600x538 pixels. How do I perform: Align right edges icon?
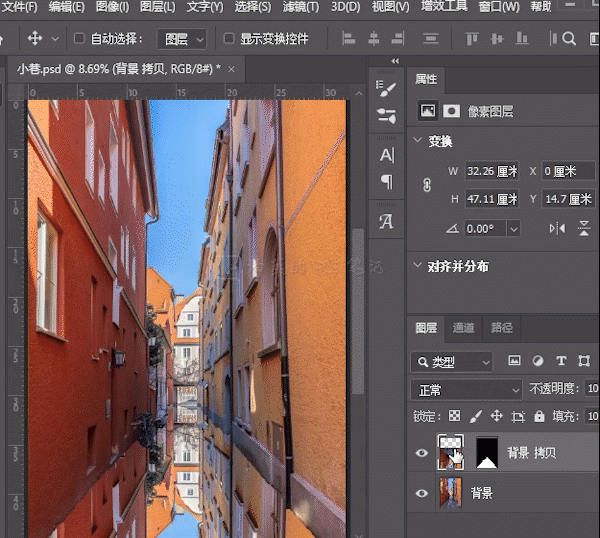398,39
